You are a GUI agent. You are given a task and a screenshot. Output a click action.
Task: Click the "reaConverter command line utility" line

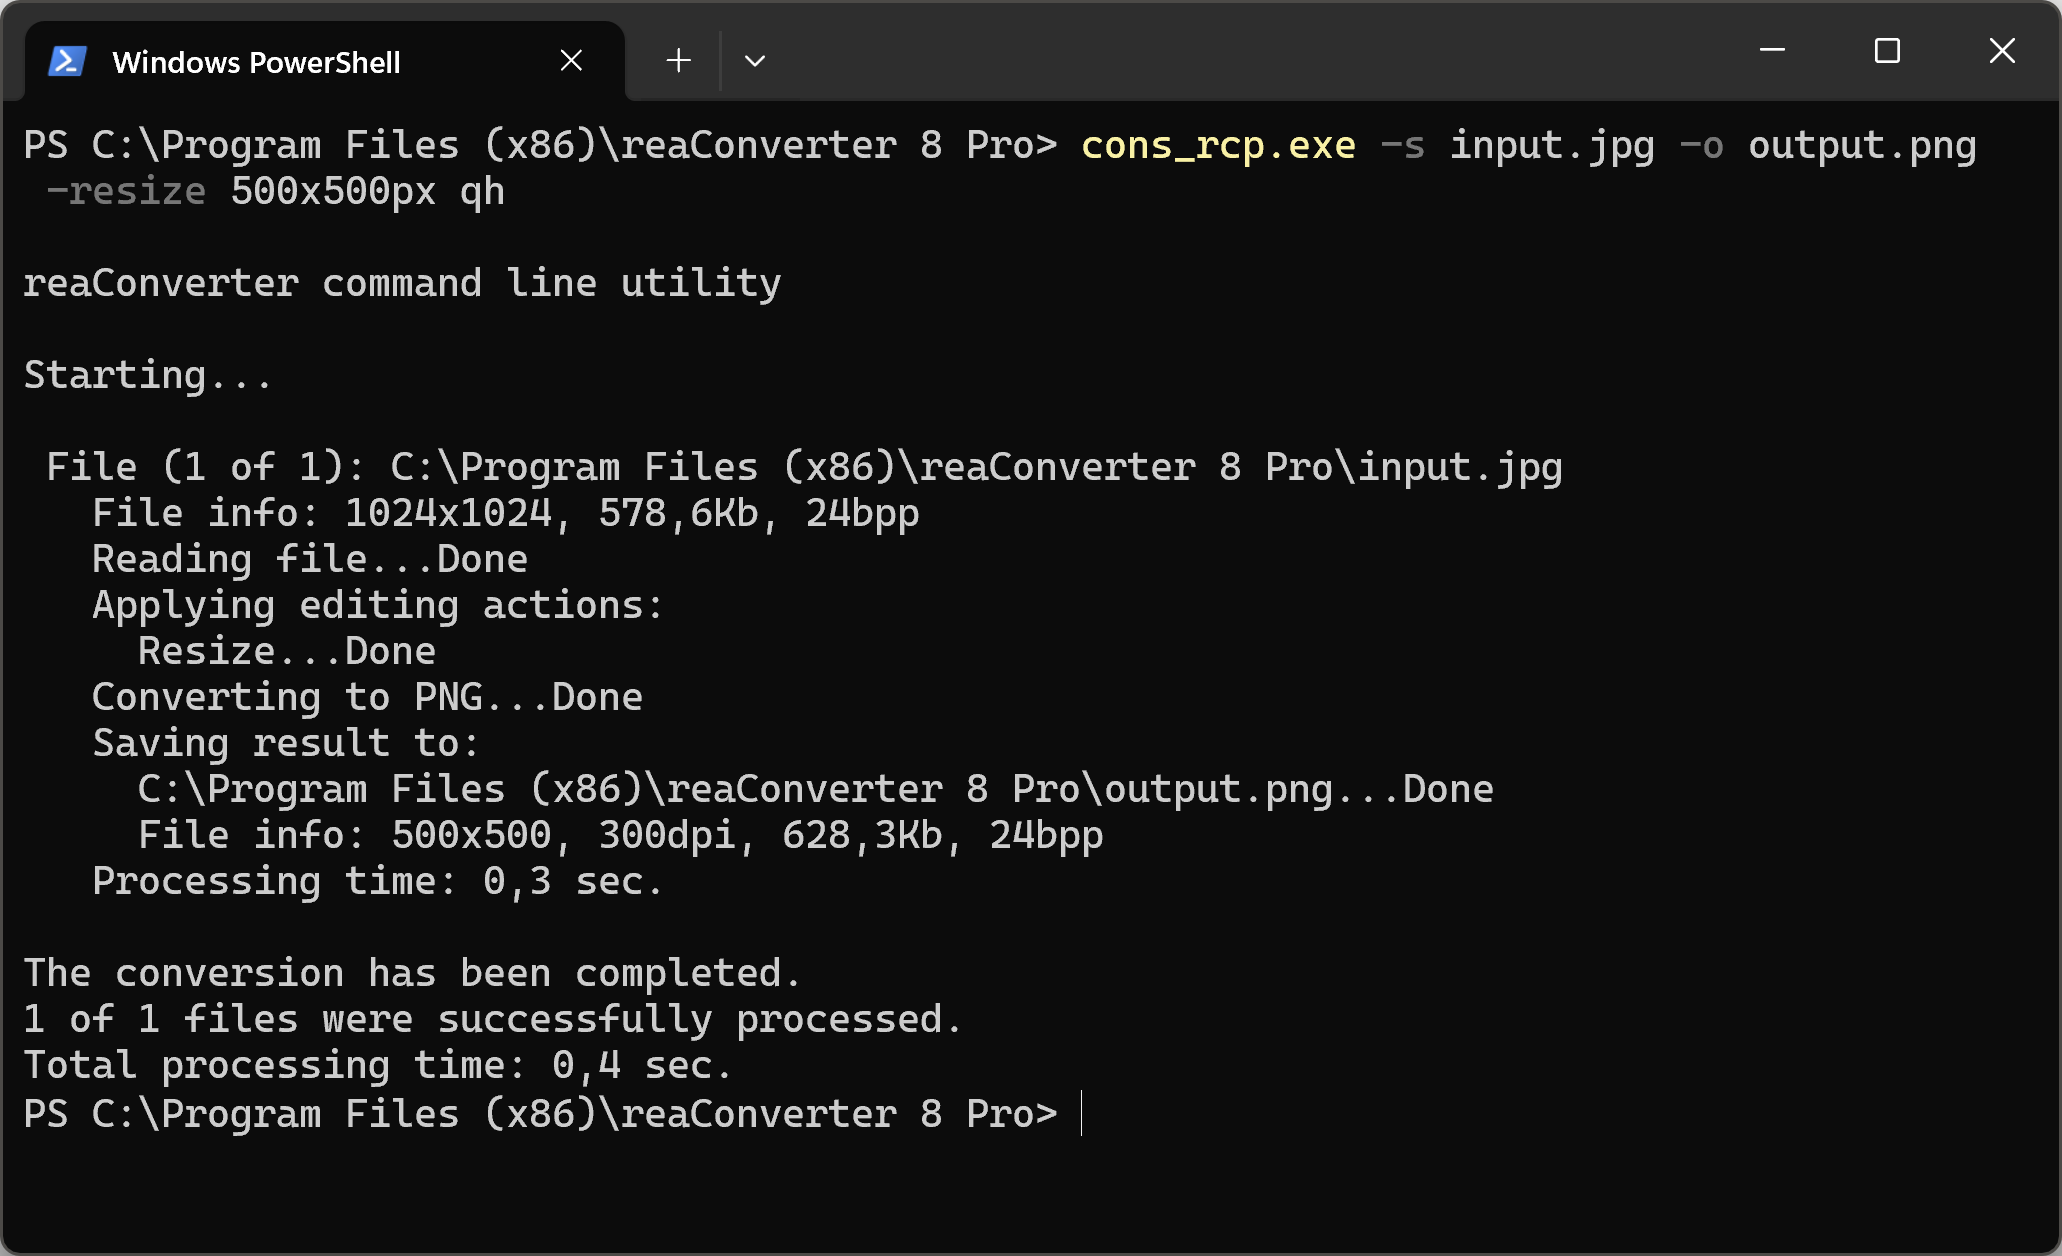(402, 284)
